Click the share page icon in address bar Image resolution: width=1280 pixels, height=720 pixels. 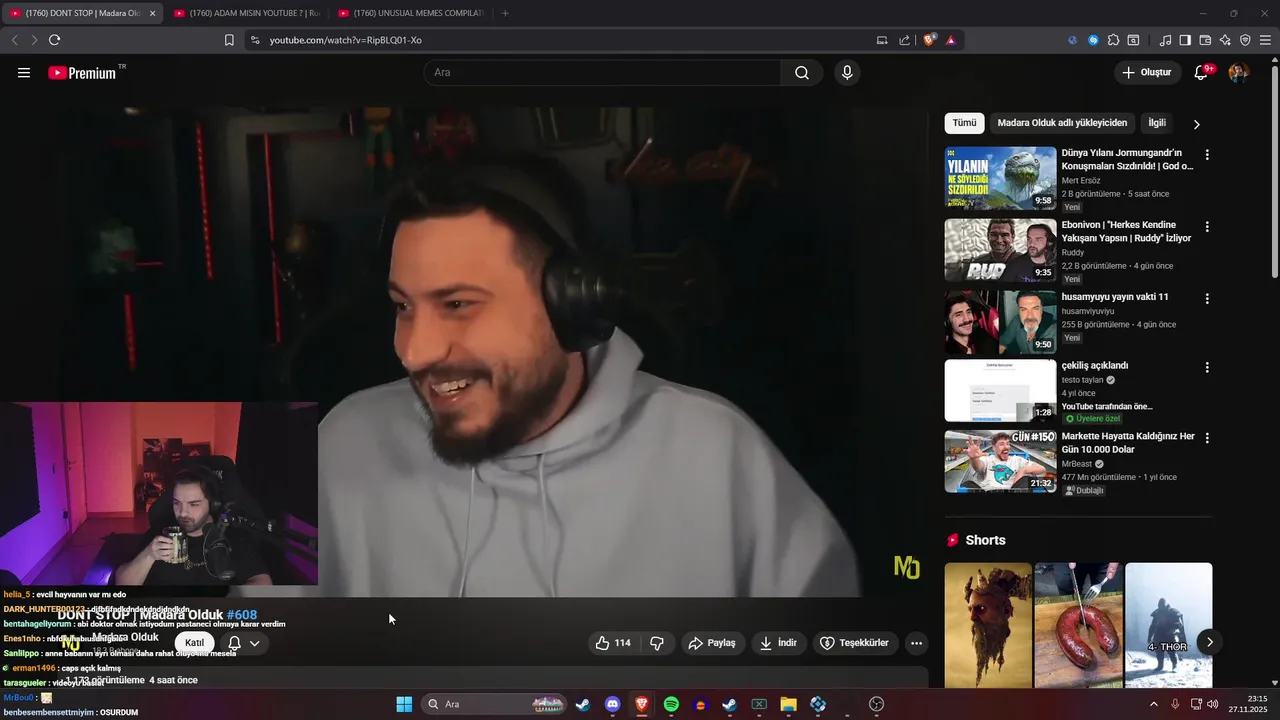click(905, 40)
